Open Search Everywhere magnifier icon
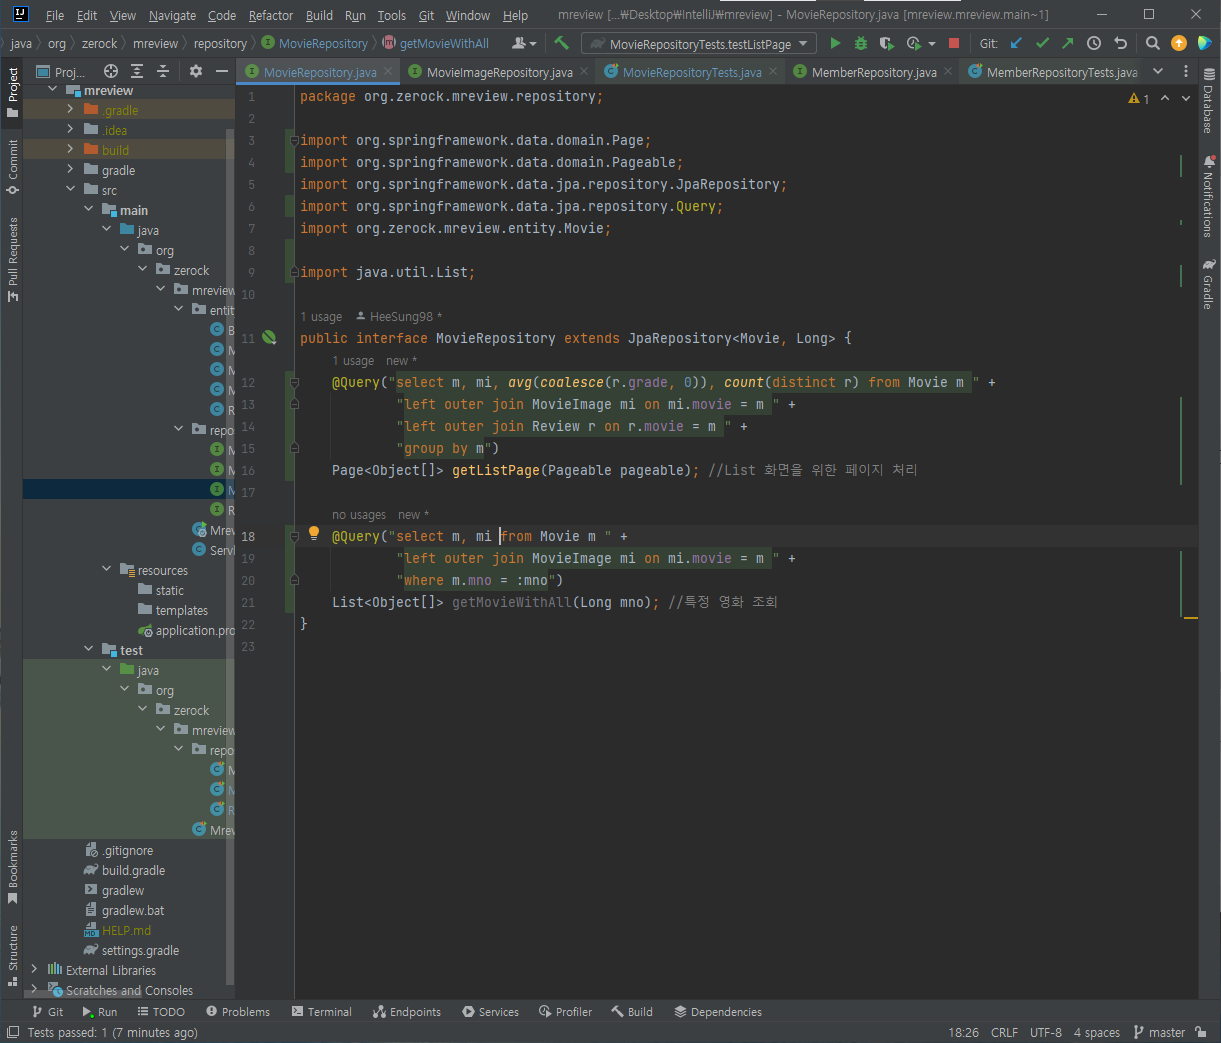 [1153, 43]
